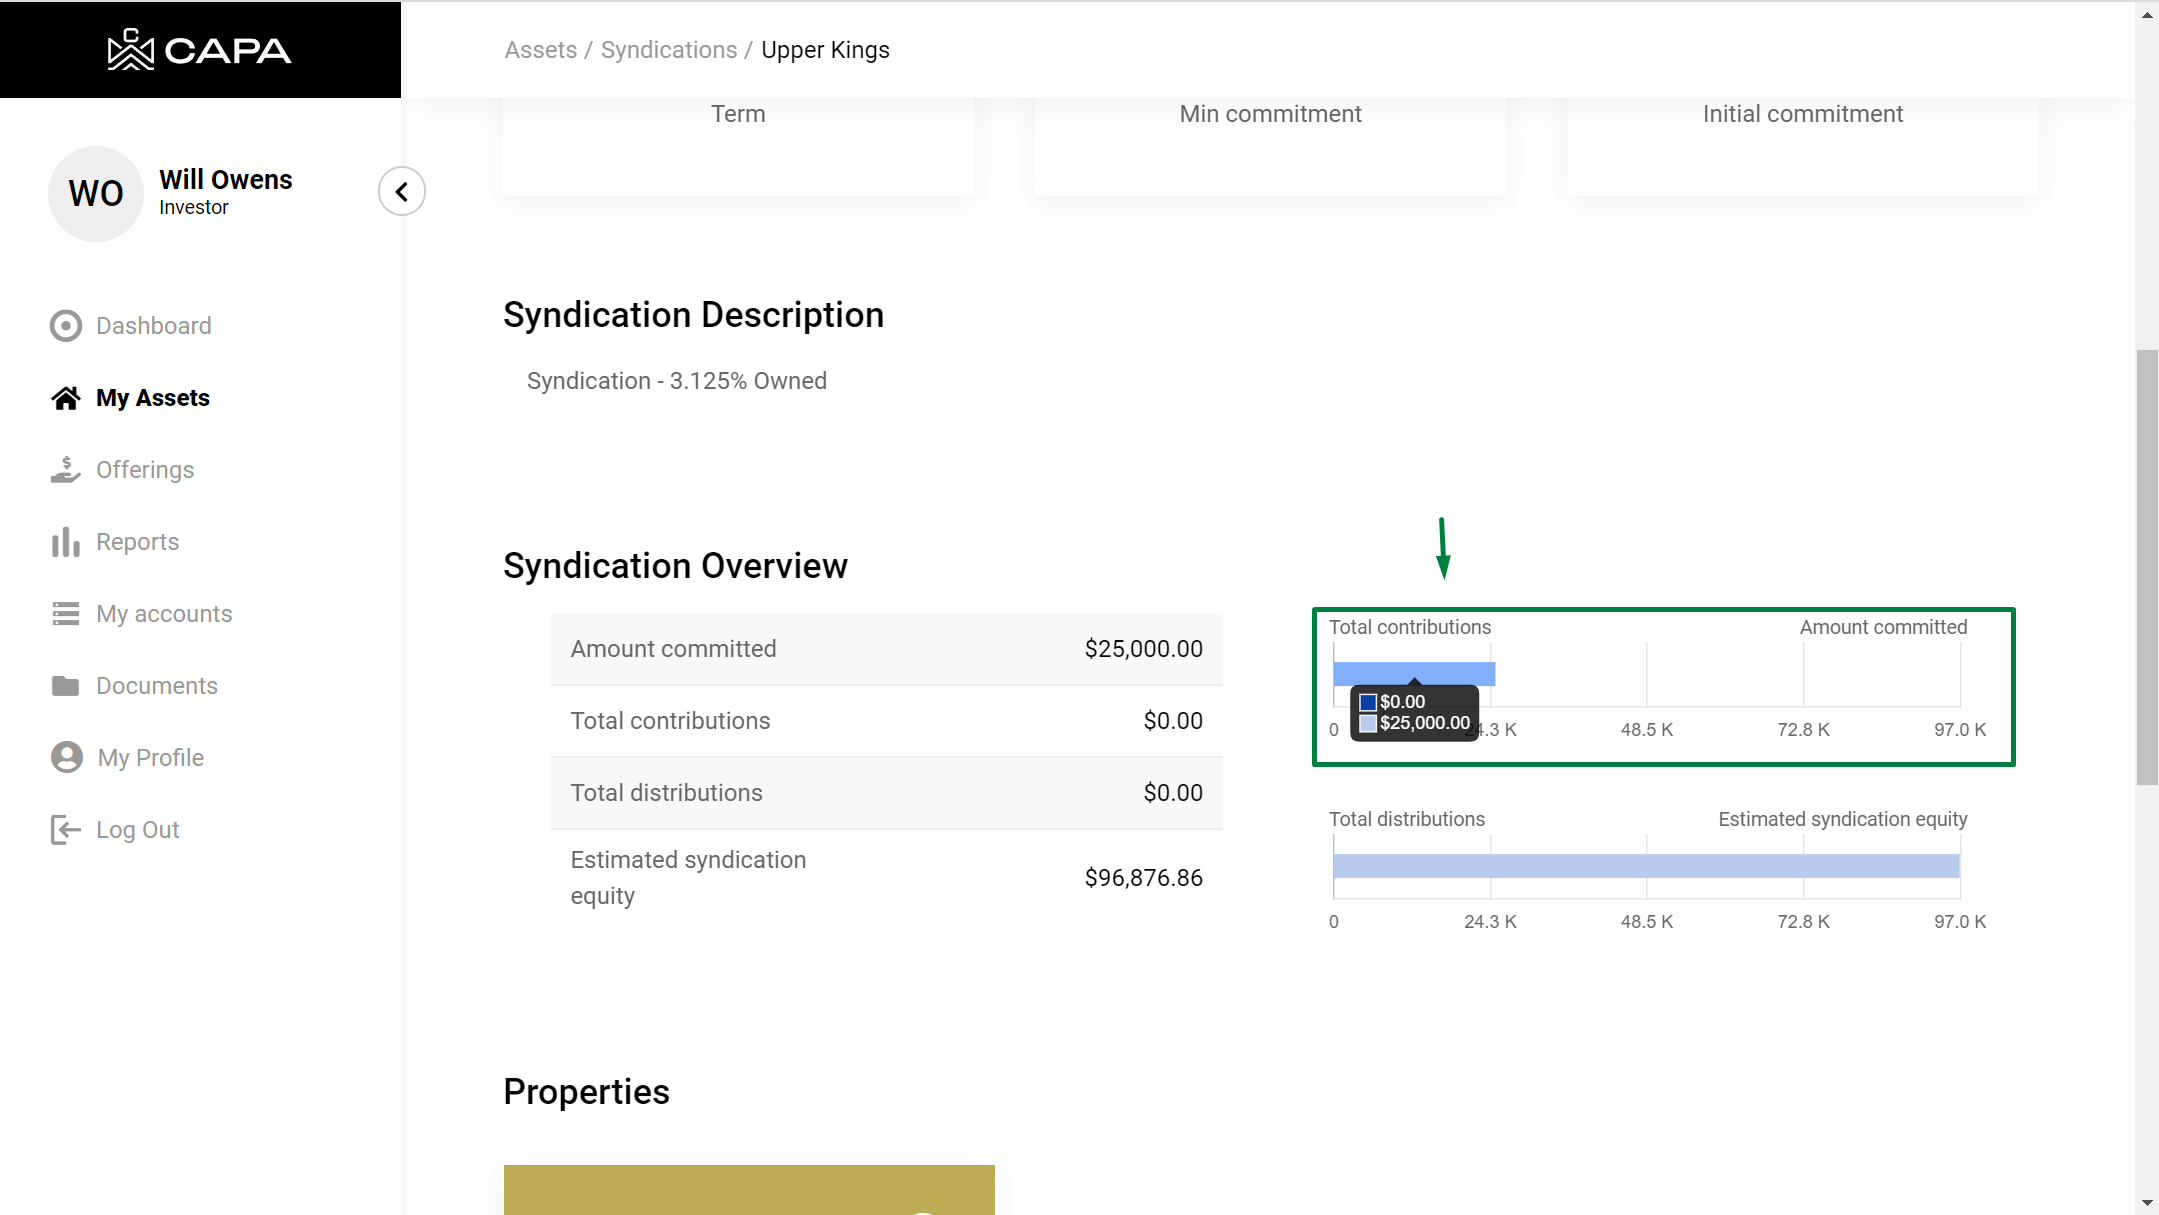This screenshot has height=1215, width=2159.
Task: Click the Offerings hand-with-dollar icon
Action: coord(66,470)
